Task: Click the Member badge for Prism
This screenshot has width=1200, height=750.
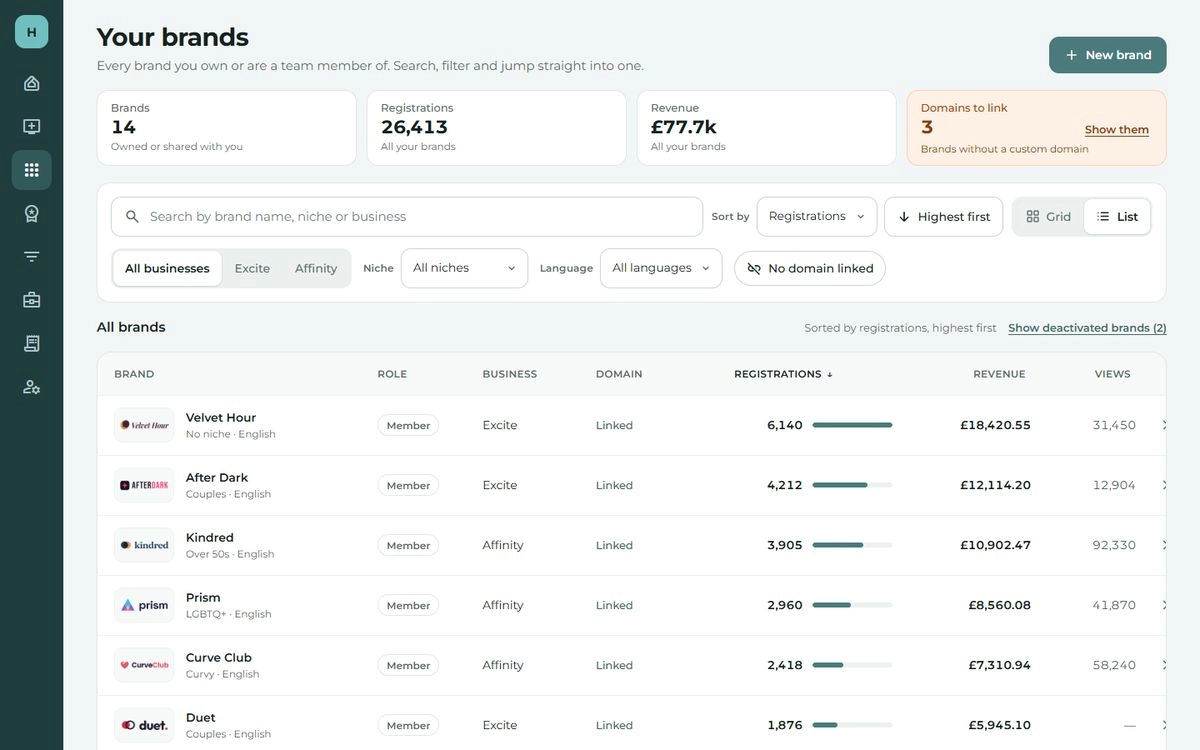Action: point(408,605)
